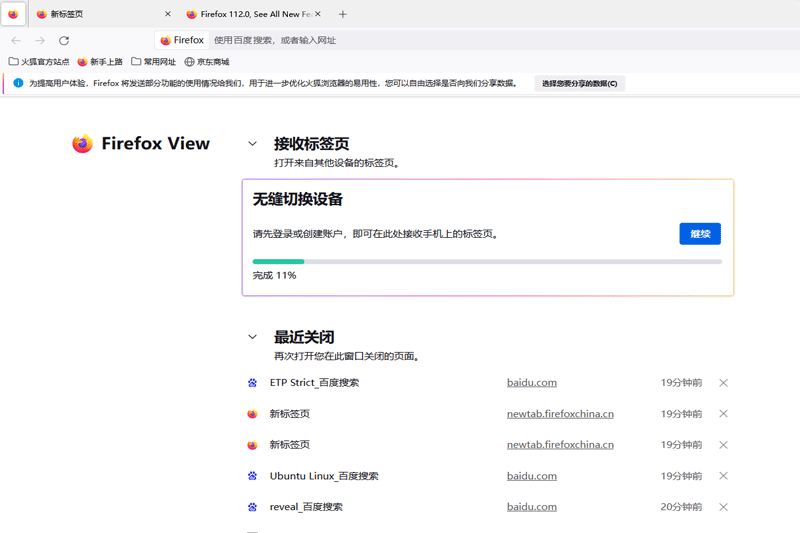Click the blue 继续 button
Image resolution: width=800 pixels, height=533 pixels.
(700, 234)
